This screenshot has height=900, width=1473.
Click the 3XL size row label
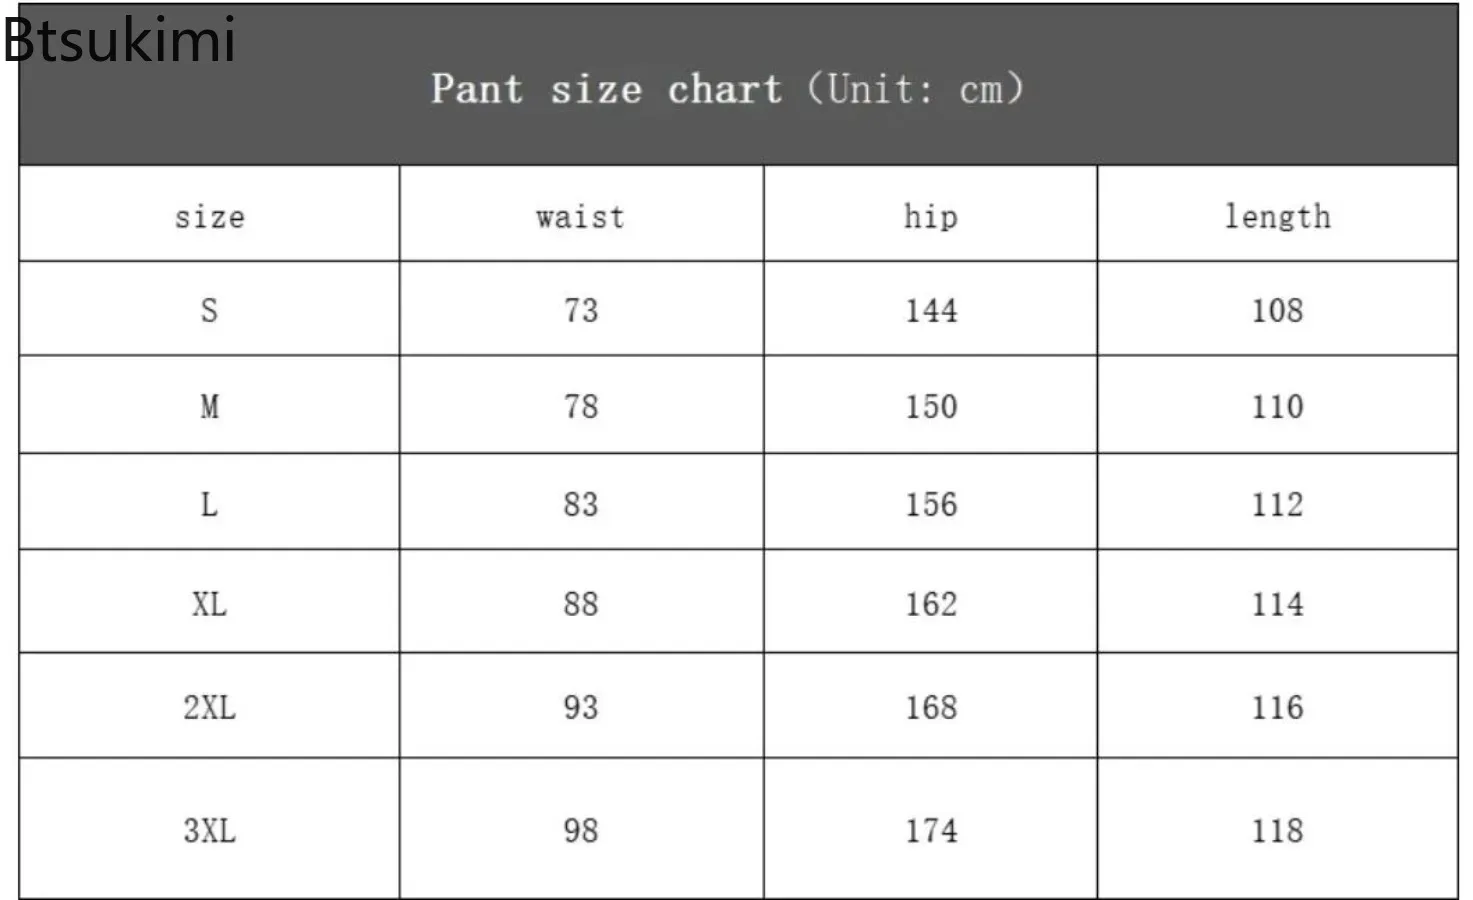[209, 831]
